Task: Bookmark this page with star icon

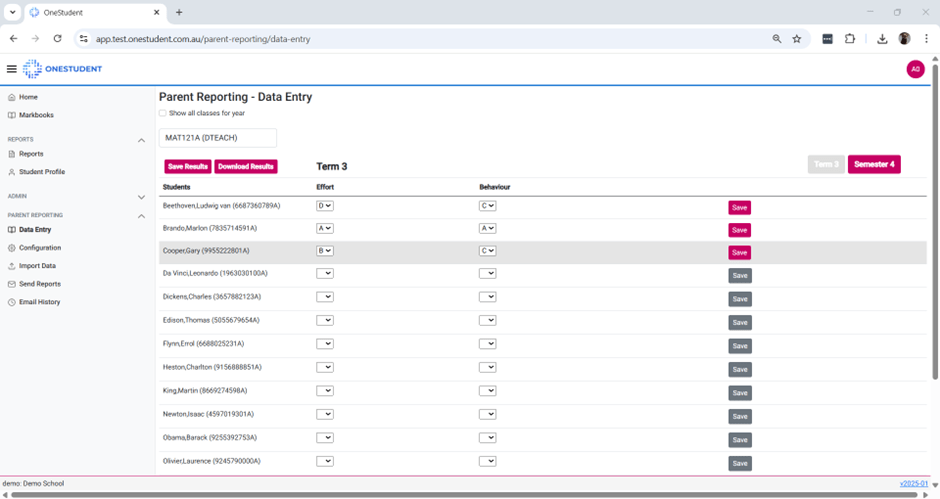Action: [x=797, y=39]
